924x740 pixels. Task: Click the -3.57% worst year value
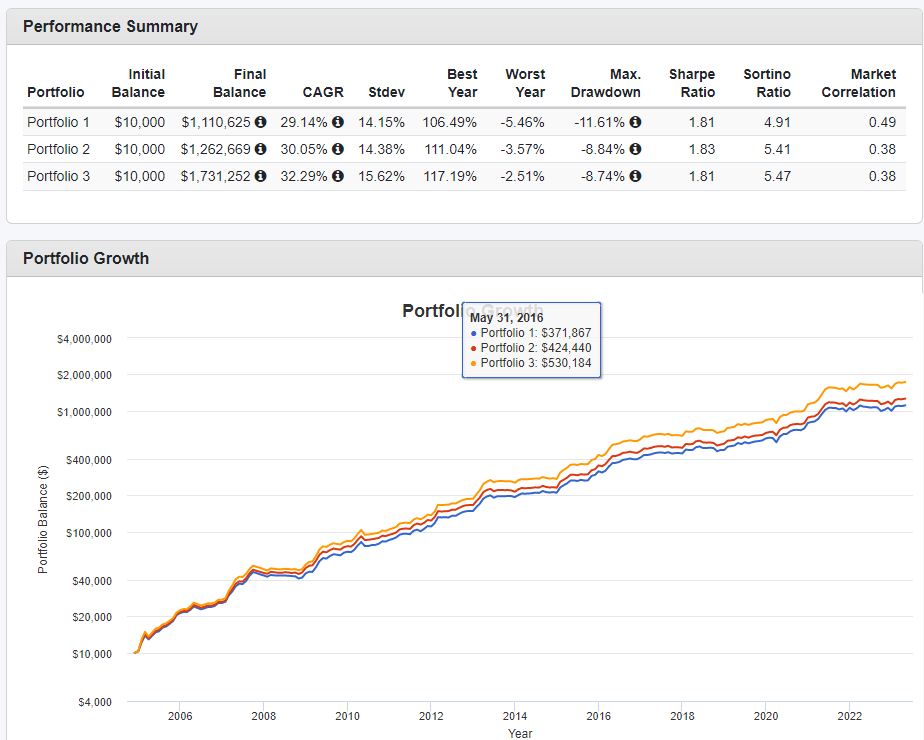tap(523, 150)
